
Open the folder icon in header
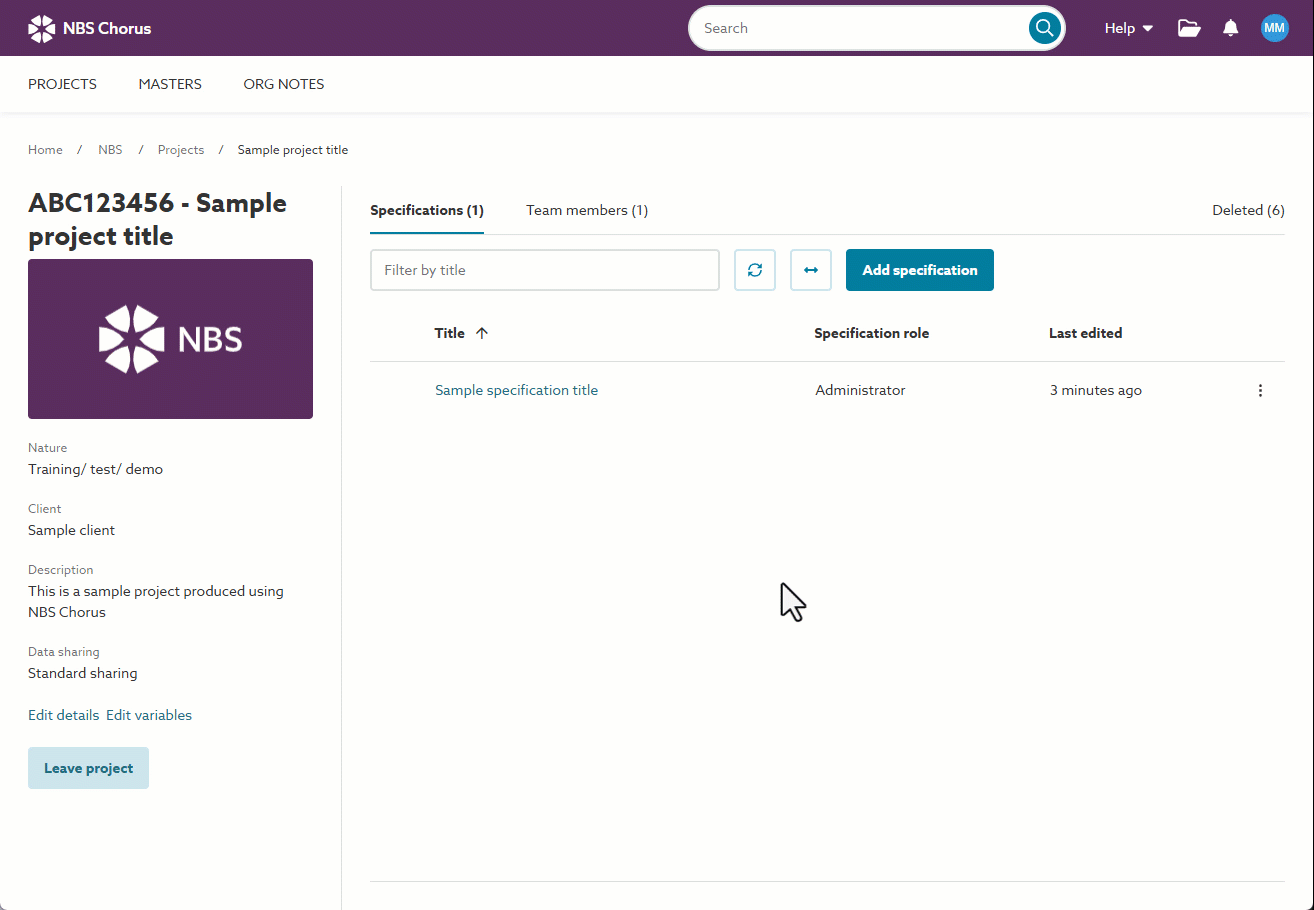(x=1189, y=28)
